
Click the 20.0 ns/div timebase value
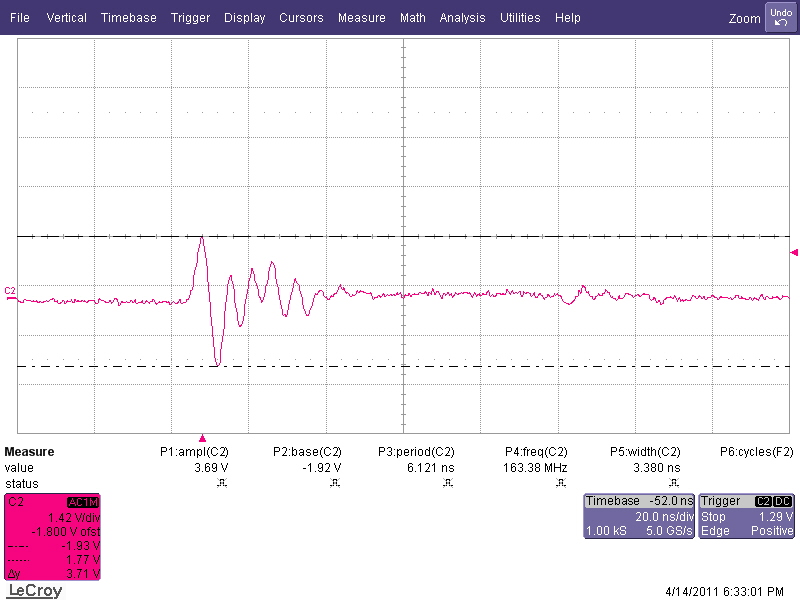664,517
